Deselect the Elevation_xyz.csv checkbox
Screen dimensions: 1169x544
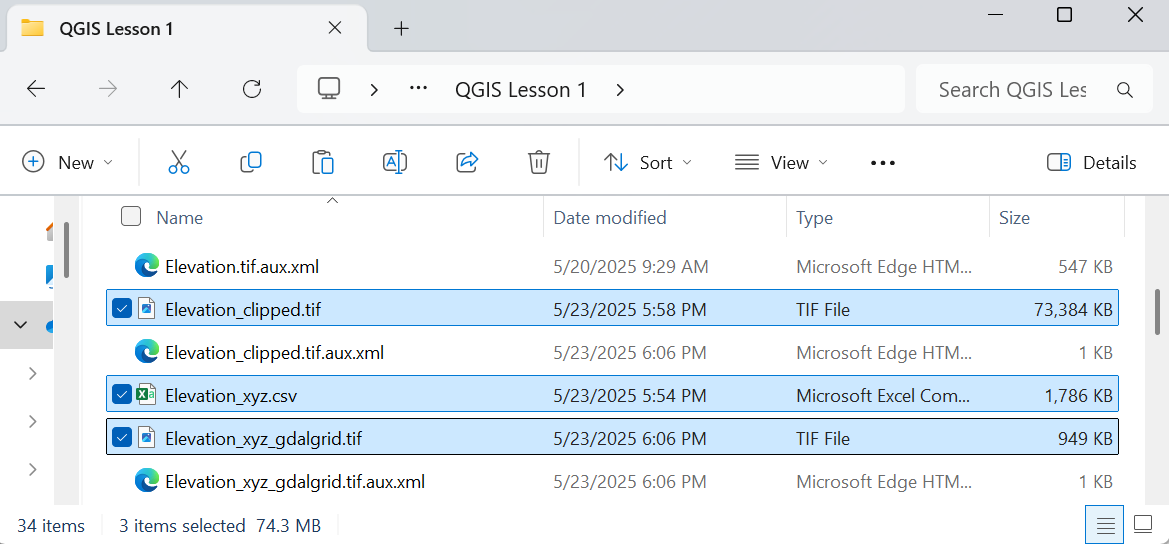tap(122, 395)
